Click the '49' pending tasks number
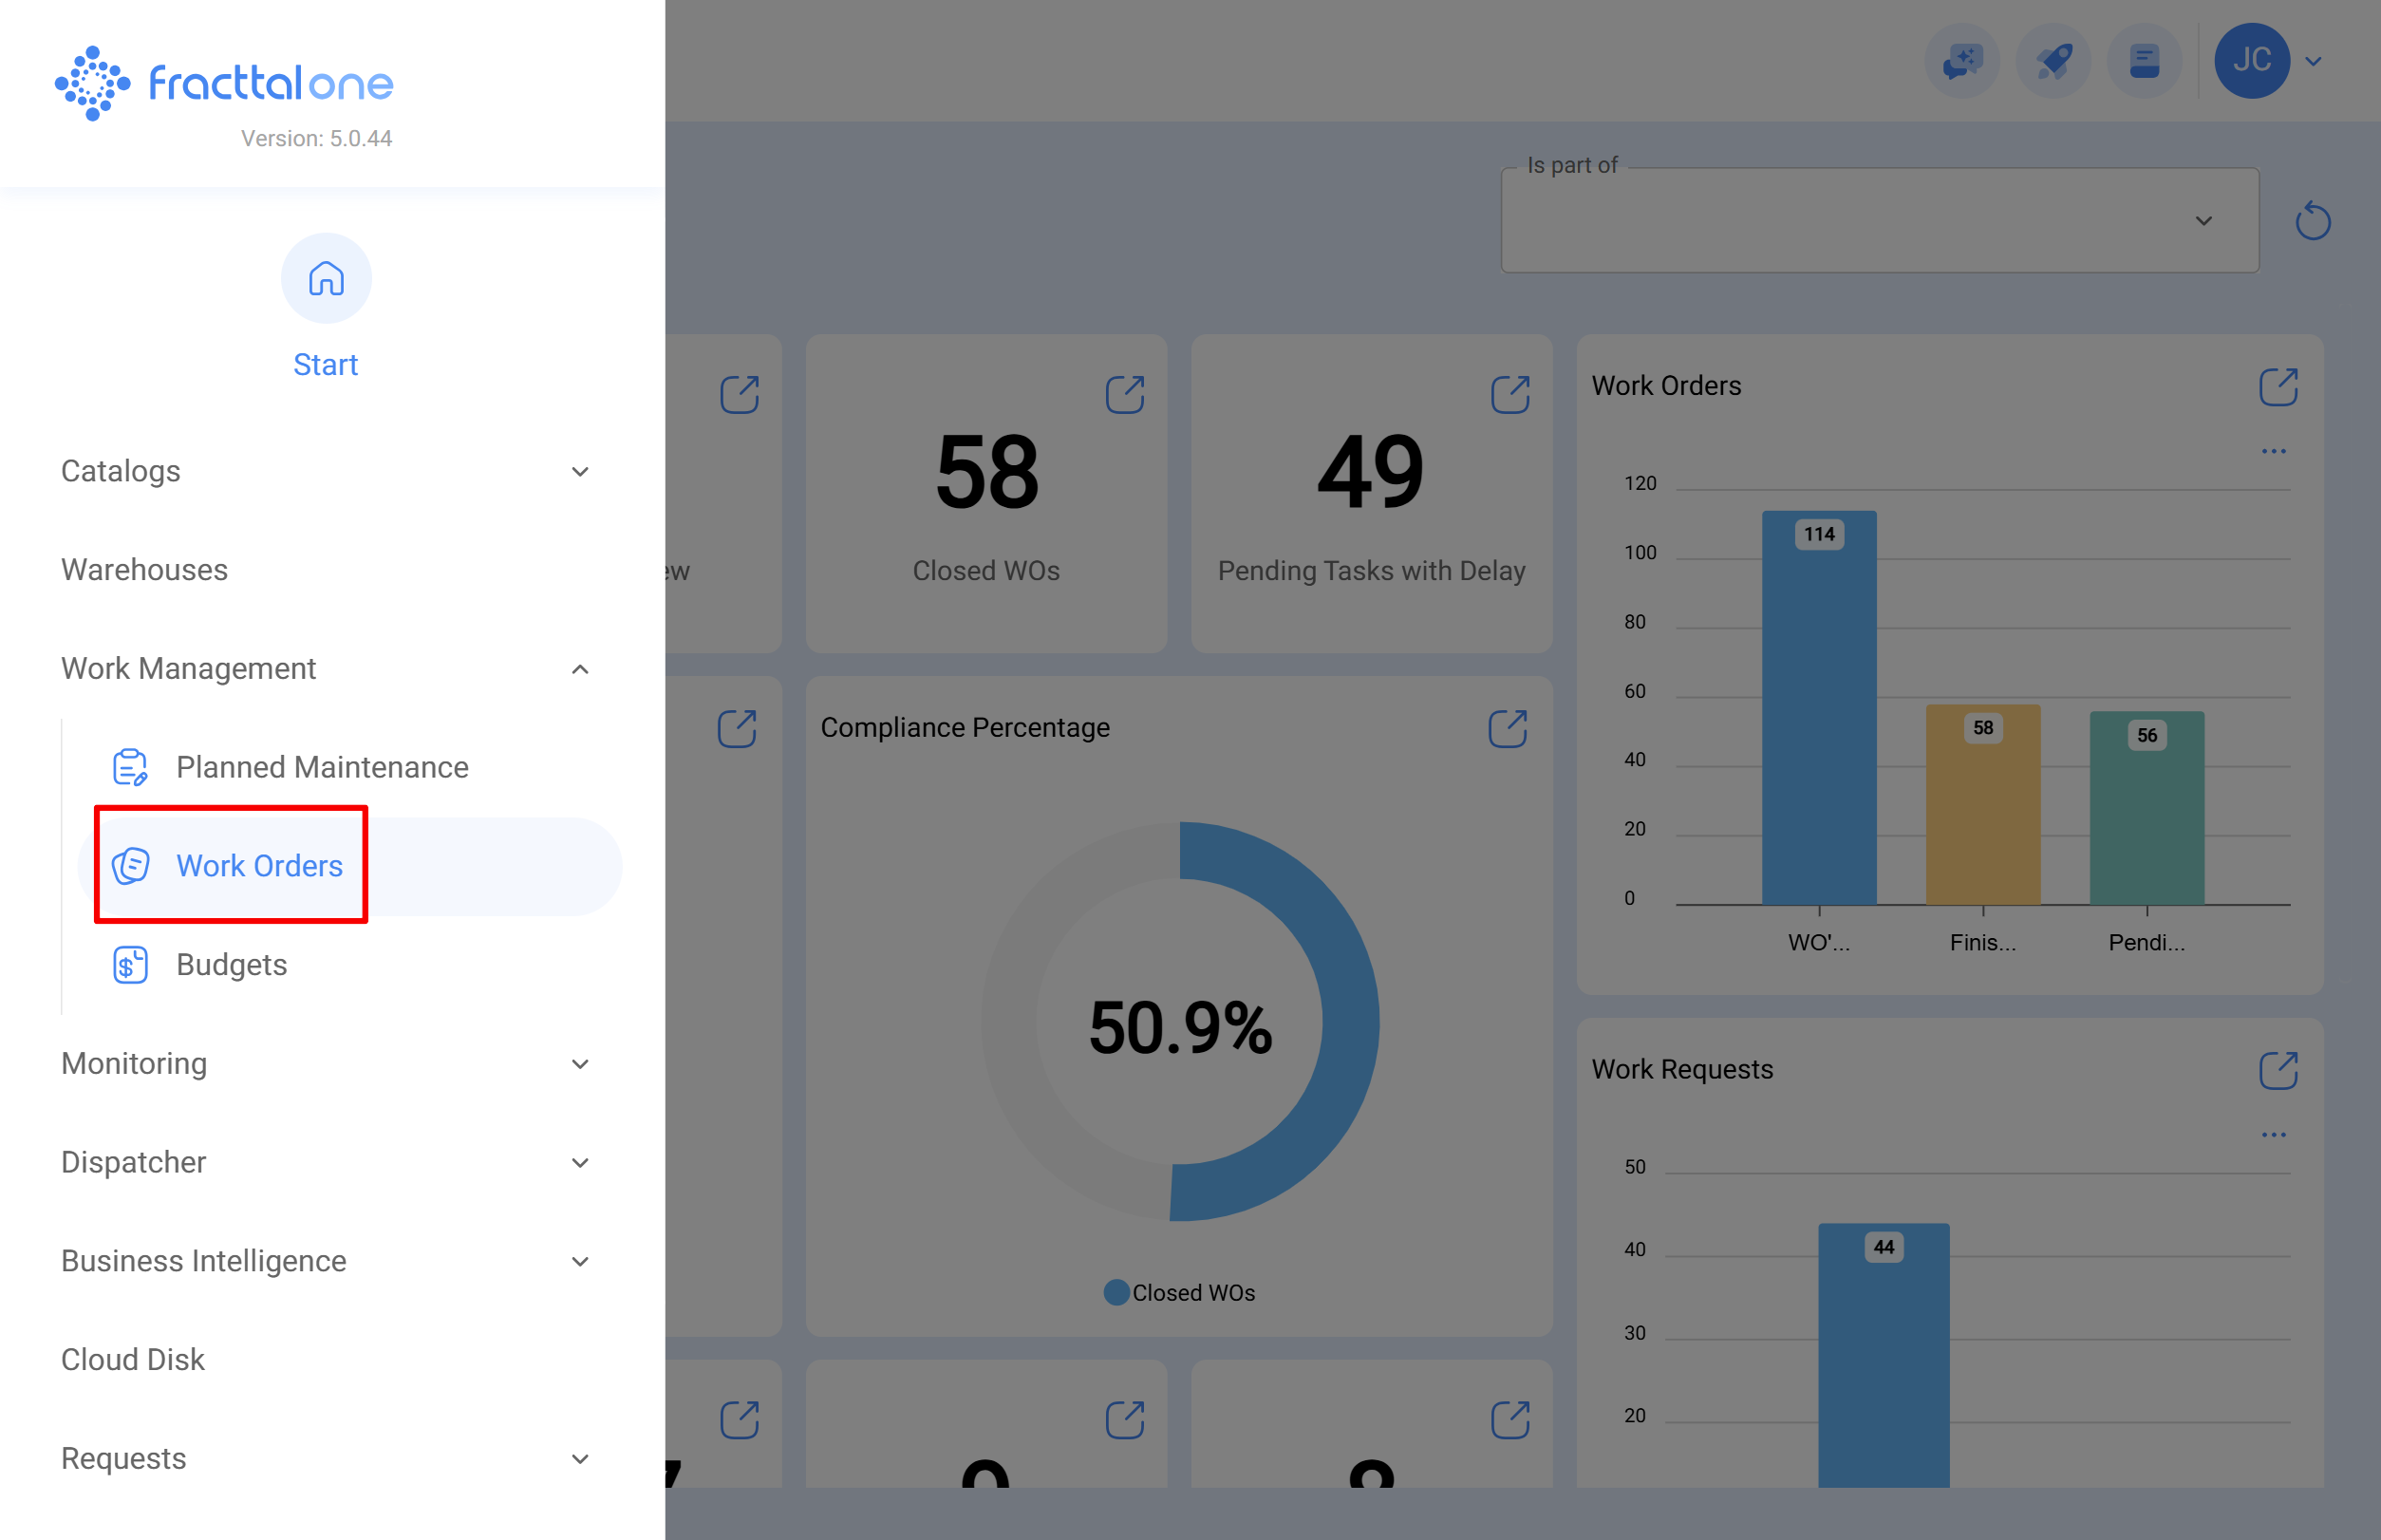 coord(1371,472)
